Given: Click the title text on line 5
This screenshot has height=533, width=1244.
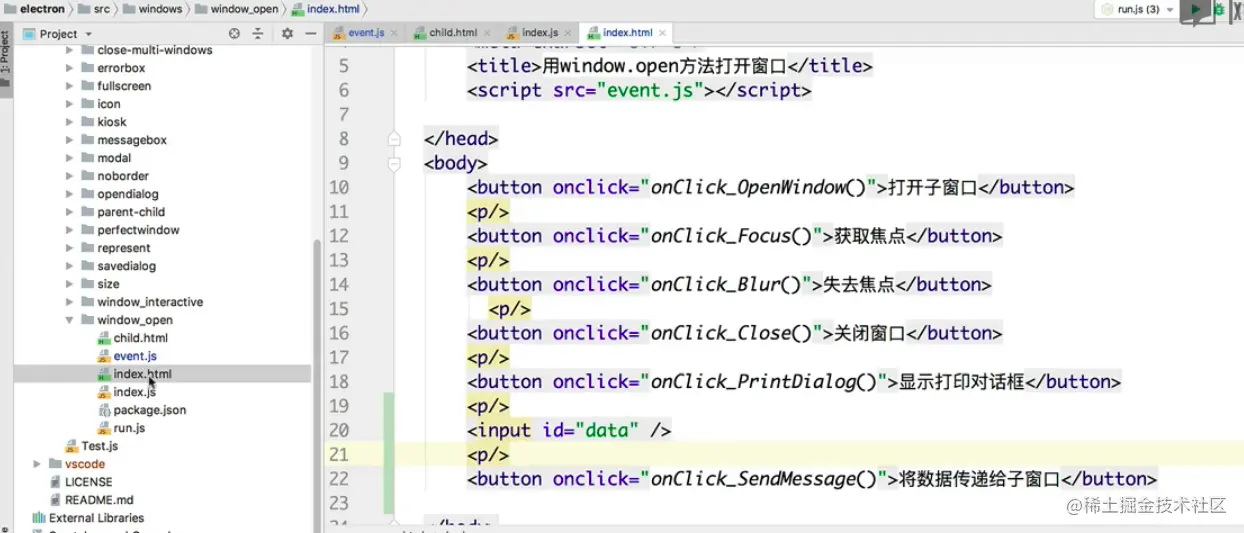Looking at the screenshot, I should click(x=664, y=66).
